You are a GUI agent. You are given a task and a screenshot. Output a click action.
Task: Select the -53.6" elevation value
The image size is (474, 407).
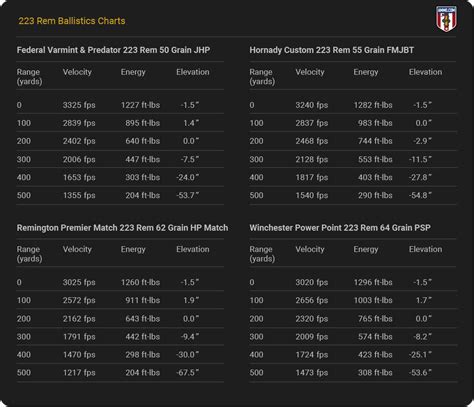pyautogui.click(x=420, y=373)
